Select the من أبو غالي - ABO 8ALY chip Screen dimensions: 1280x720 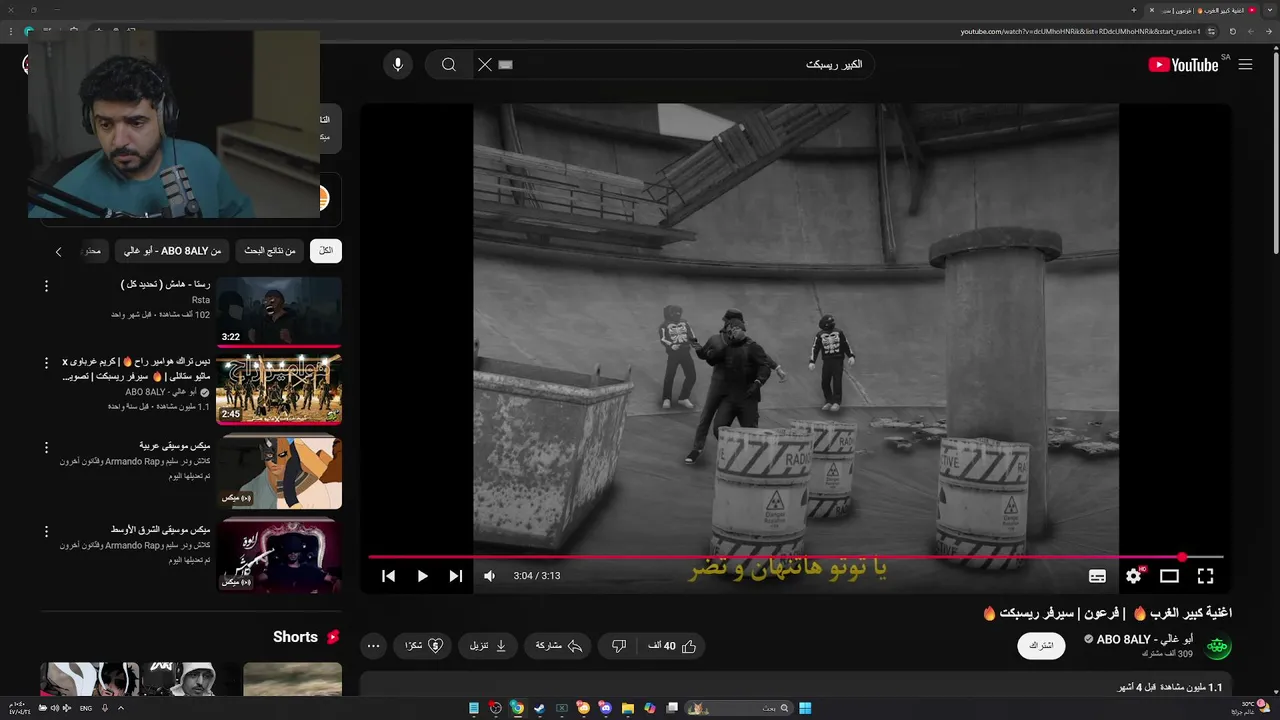click(172, 251)
